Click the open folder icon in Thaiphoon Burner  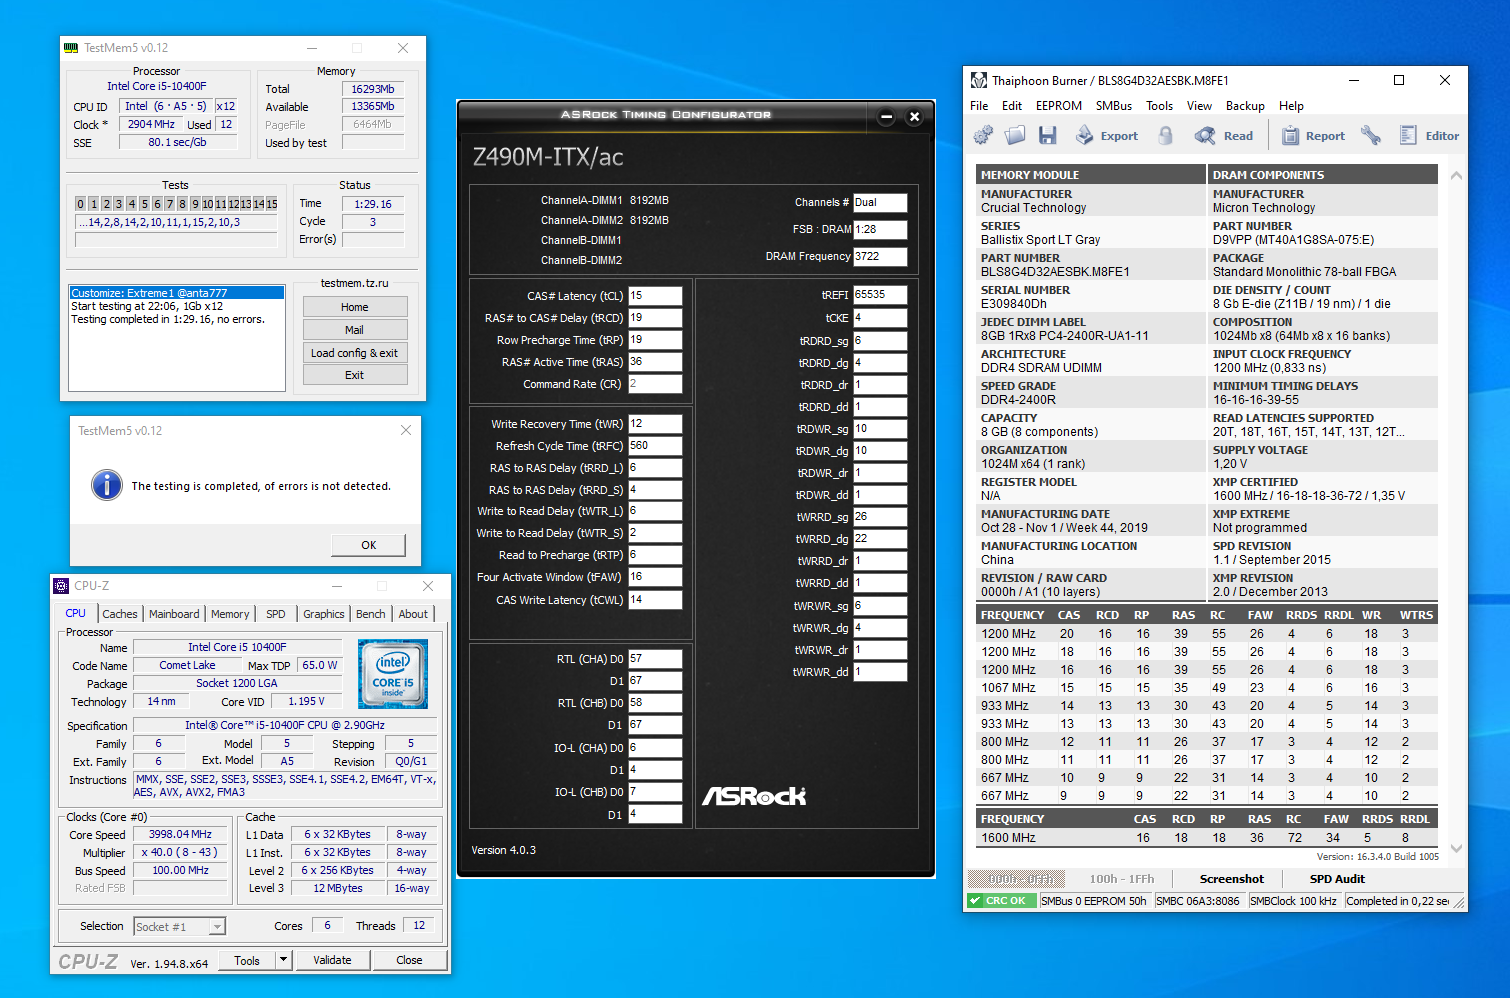[x=1016, y=135]
